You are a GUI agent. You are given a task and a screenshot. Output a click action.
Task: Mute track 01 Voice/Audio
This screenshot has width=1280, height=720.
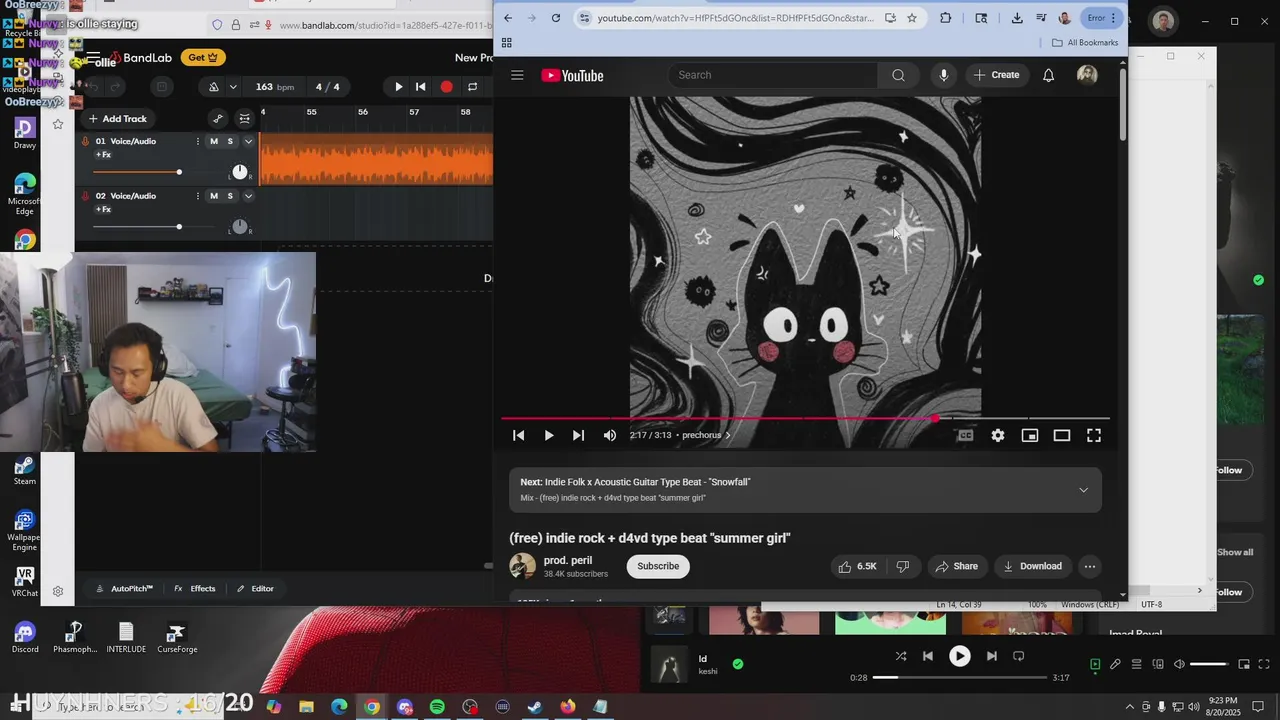coord(213,141)
